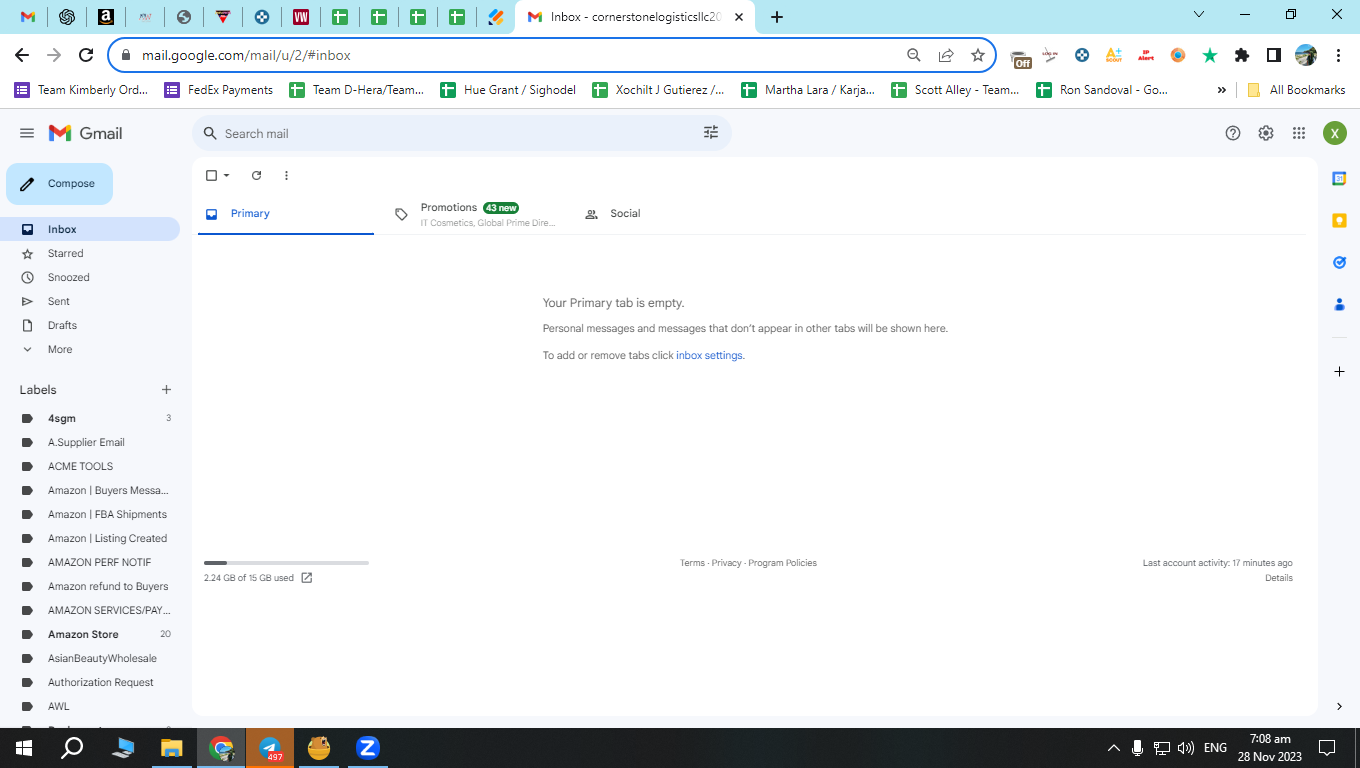
Task: Open the FedEx Payments bookmark
Action: (x=219, y=90)
